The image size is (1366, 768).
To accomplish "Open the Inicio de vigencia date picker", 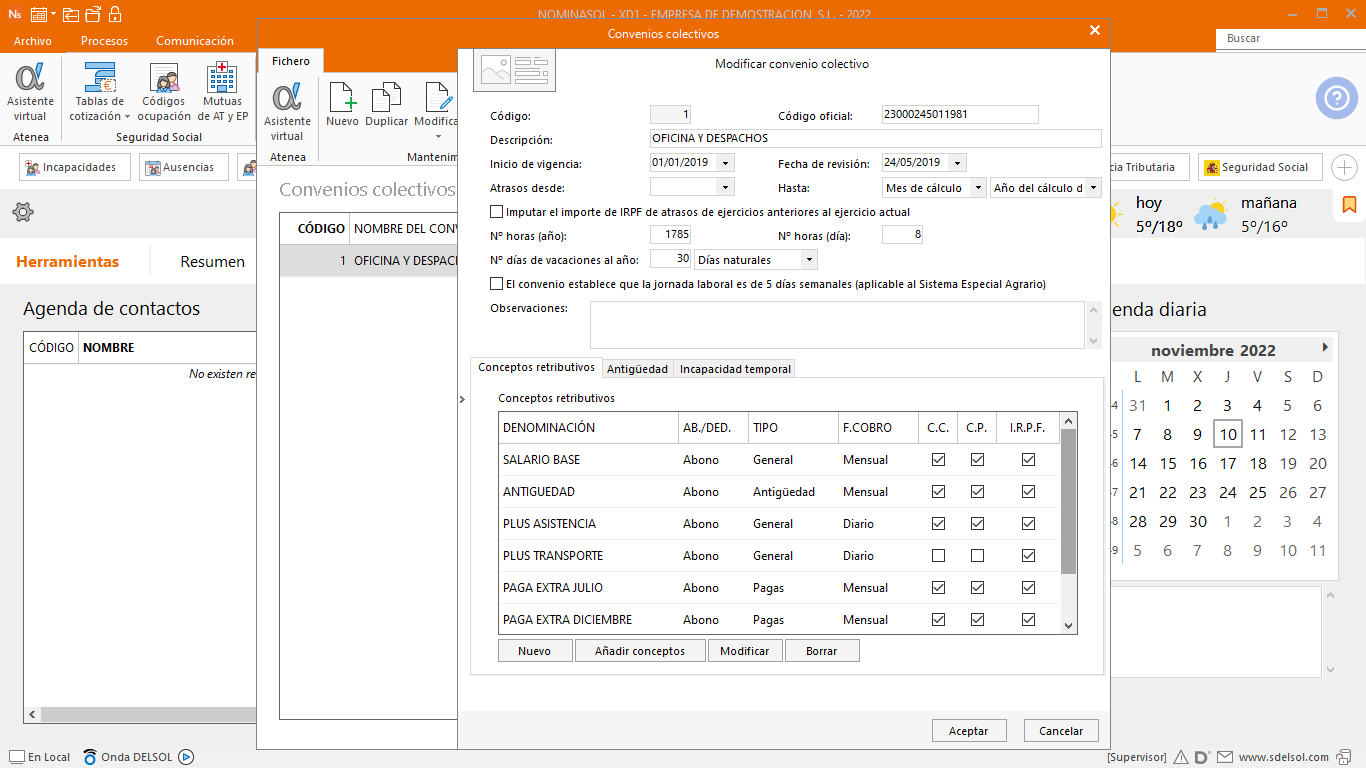I will point(725,163).
